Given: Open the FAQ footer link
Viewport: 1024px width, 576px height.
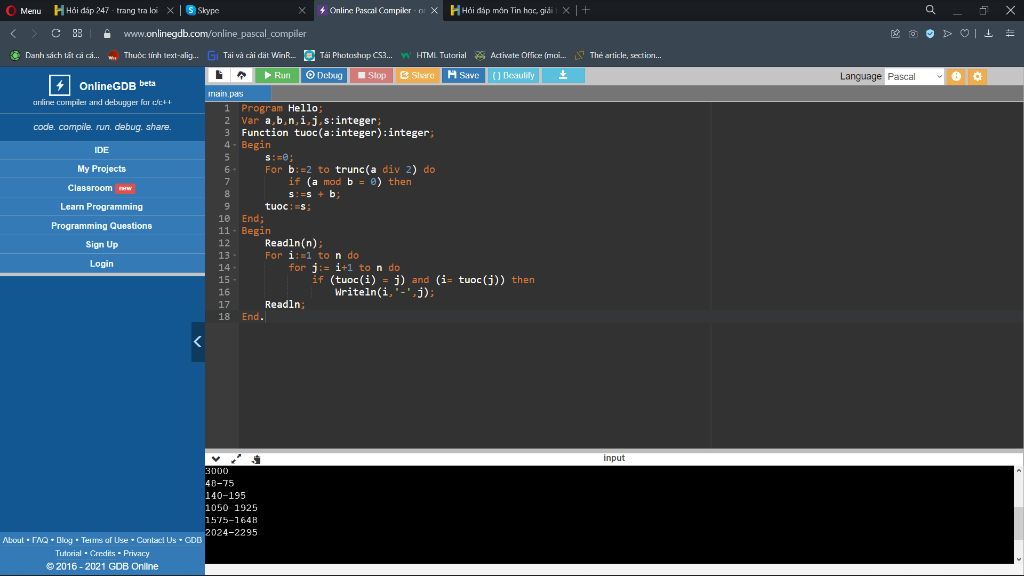Looking at the screenshot, I should 40,540.
